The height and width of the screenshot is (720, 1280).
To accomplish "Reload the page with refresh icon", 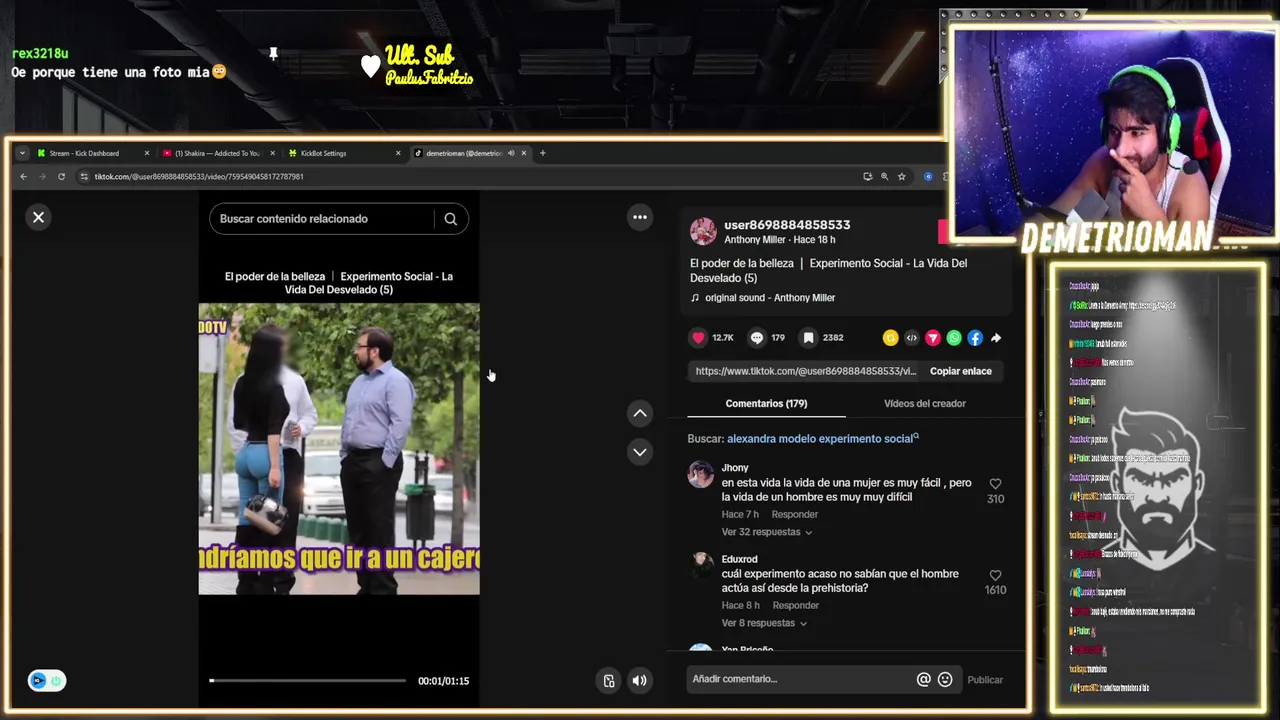I will [61, 177].
